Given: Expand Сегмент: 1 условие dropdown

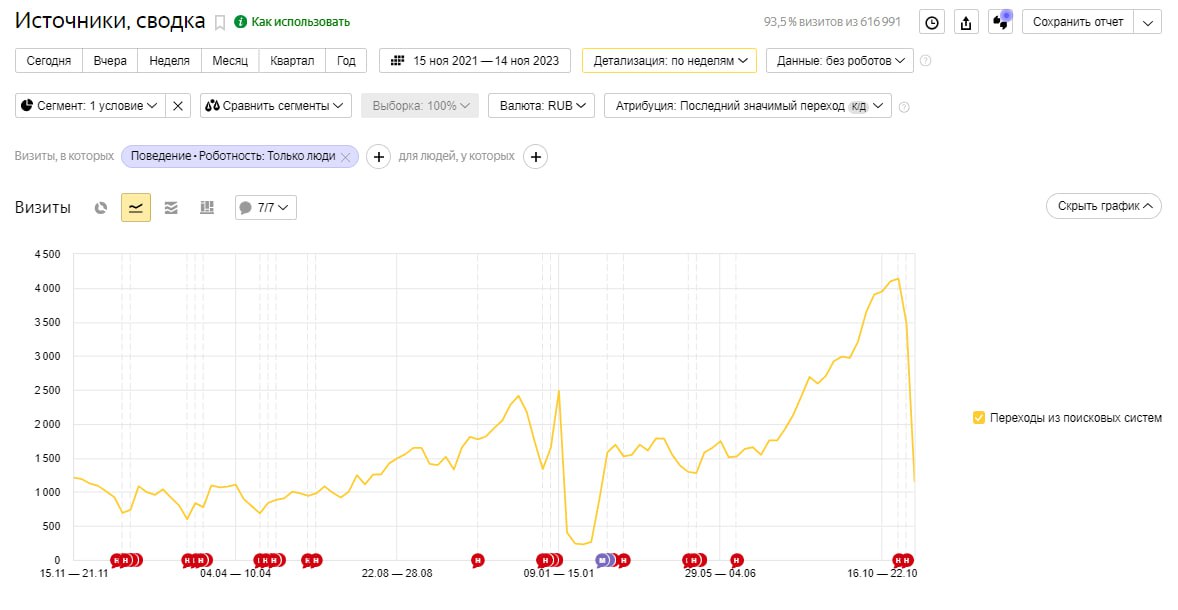Looking at the screenshot, I should point(90,106).
